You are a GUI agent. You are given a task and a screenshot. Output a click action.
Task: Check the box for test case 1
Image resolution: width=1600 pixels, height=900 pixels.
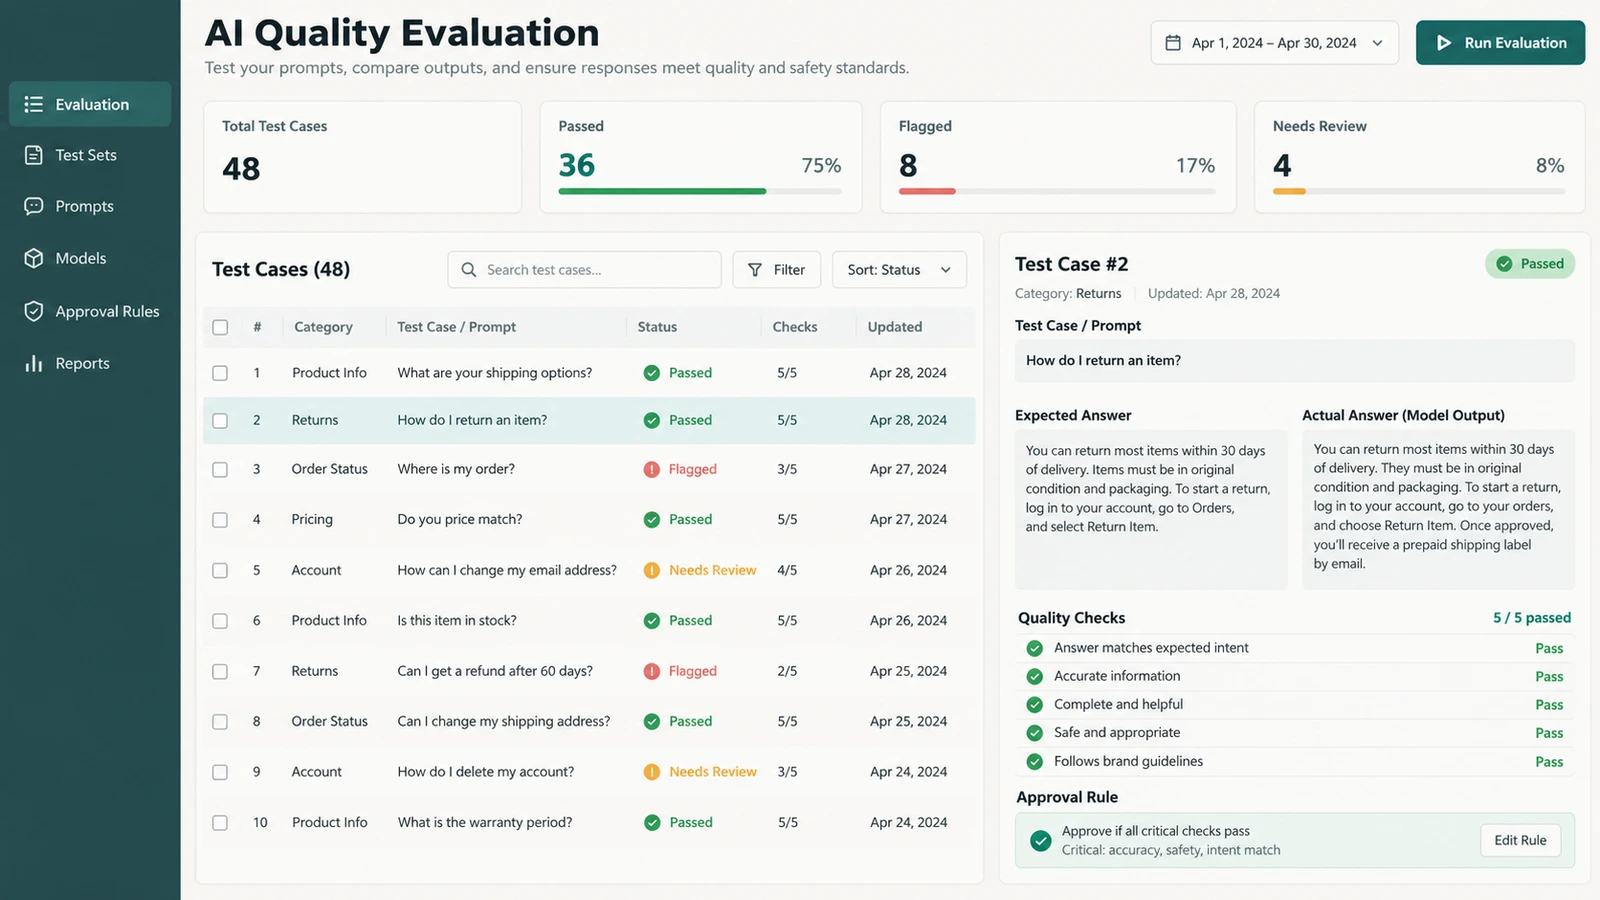(220, 373)
